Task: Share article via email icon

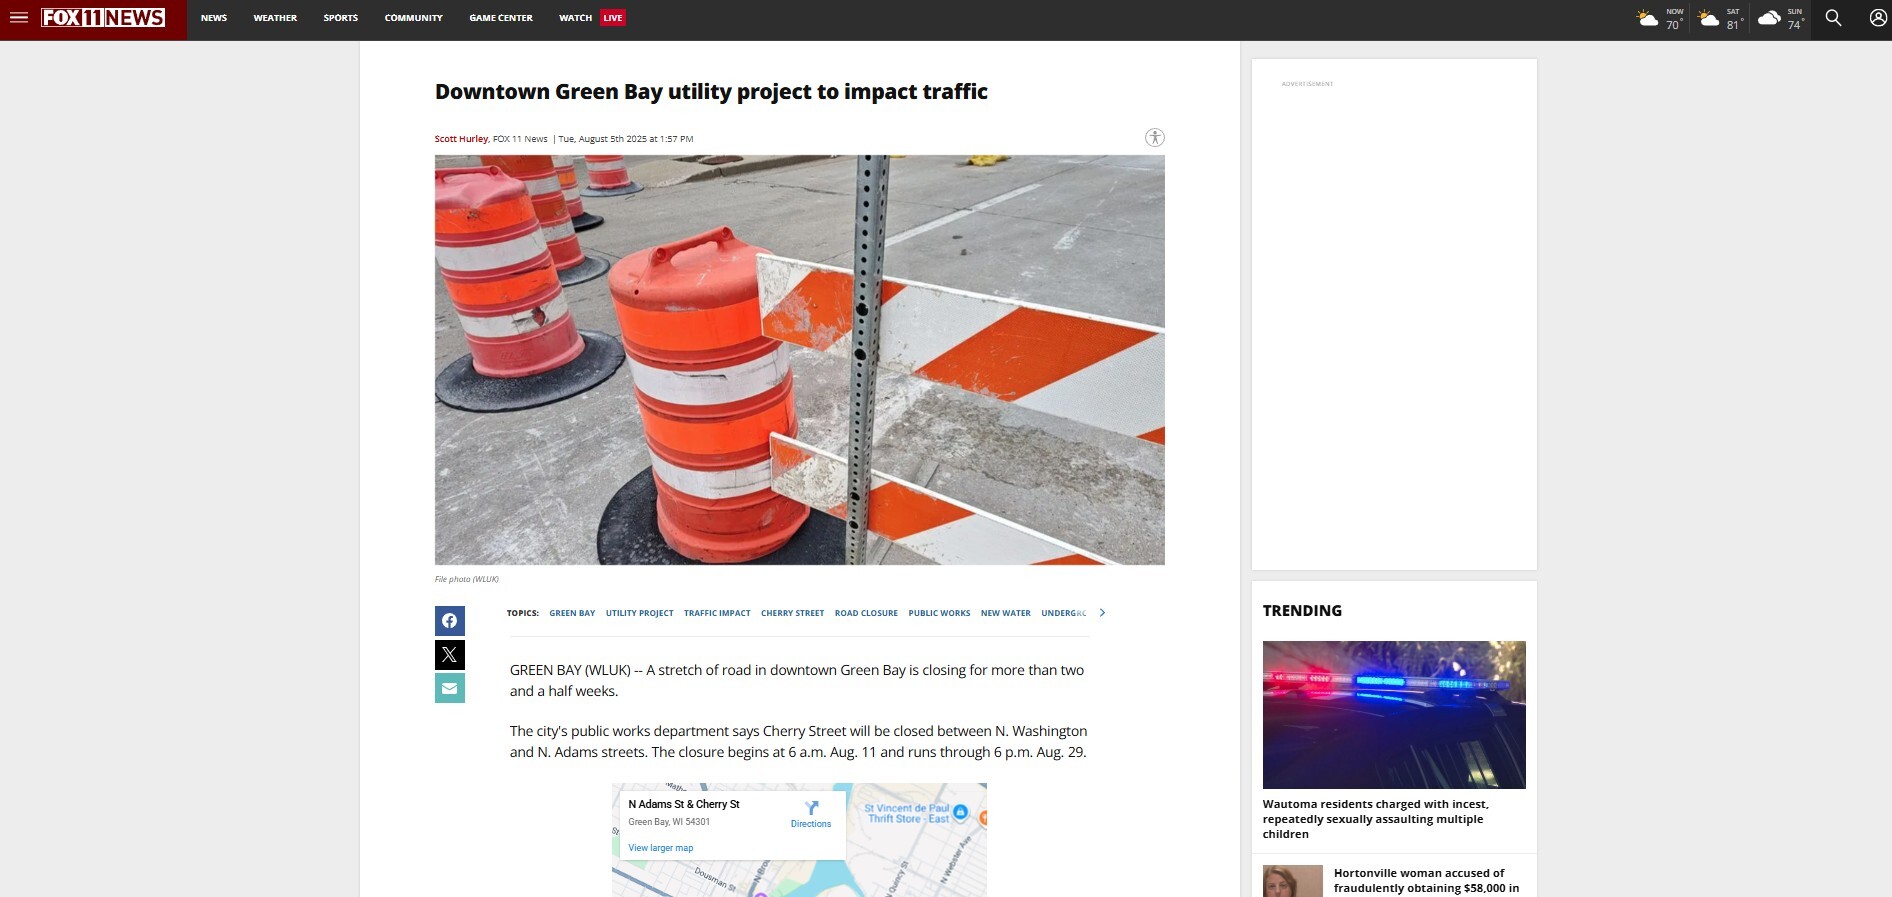Action: 450,688
